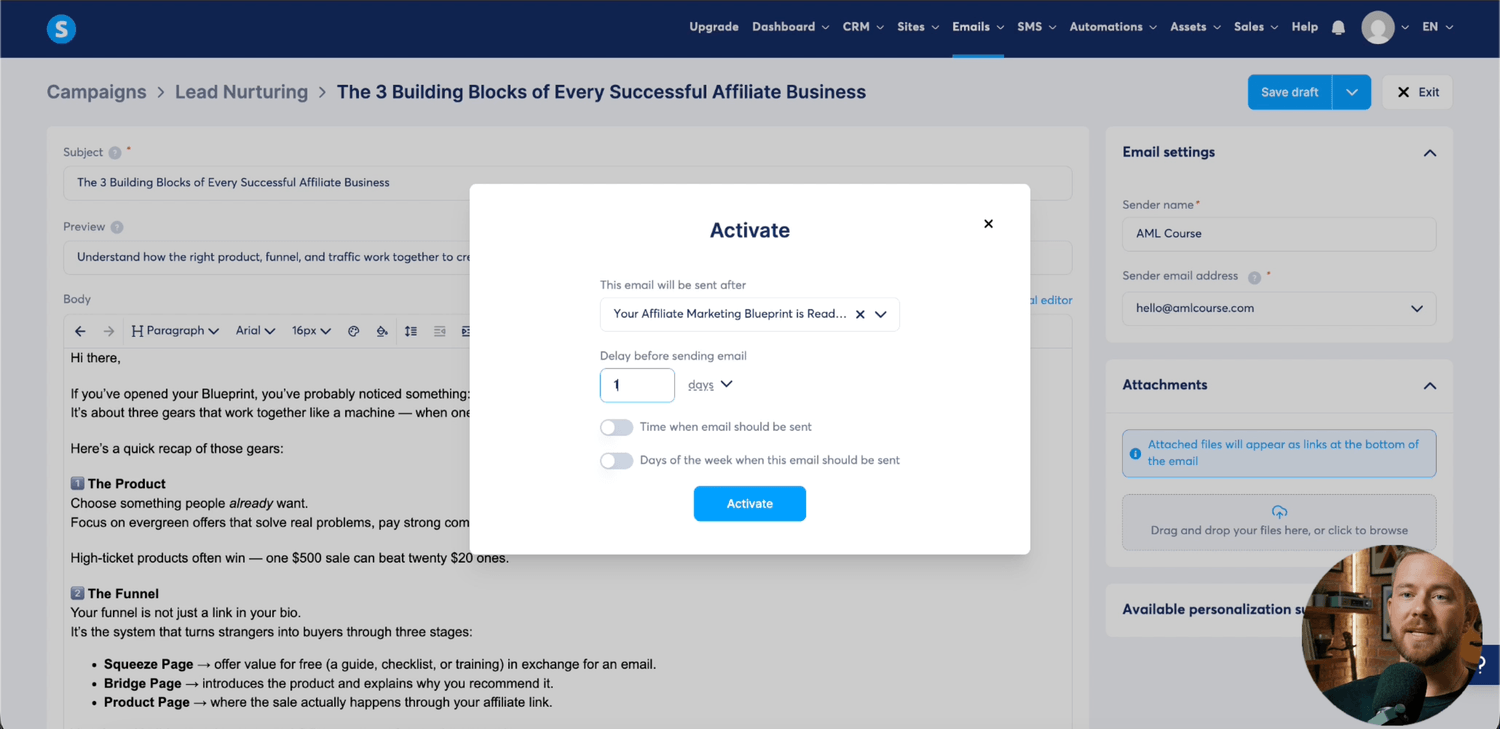1500x729 pixels.
Task: Toggle days of the week sending option
Action: [x=616, y=461]
